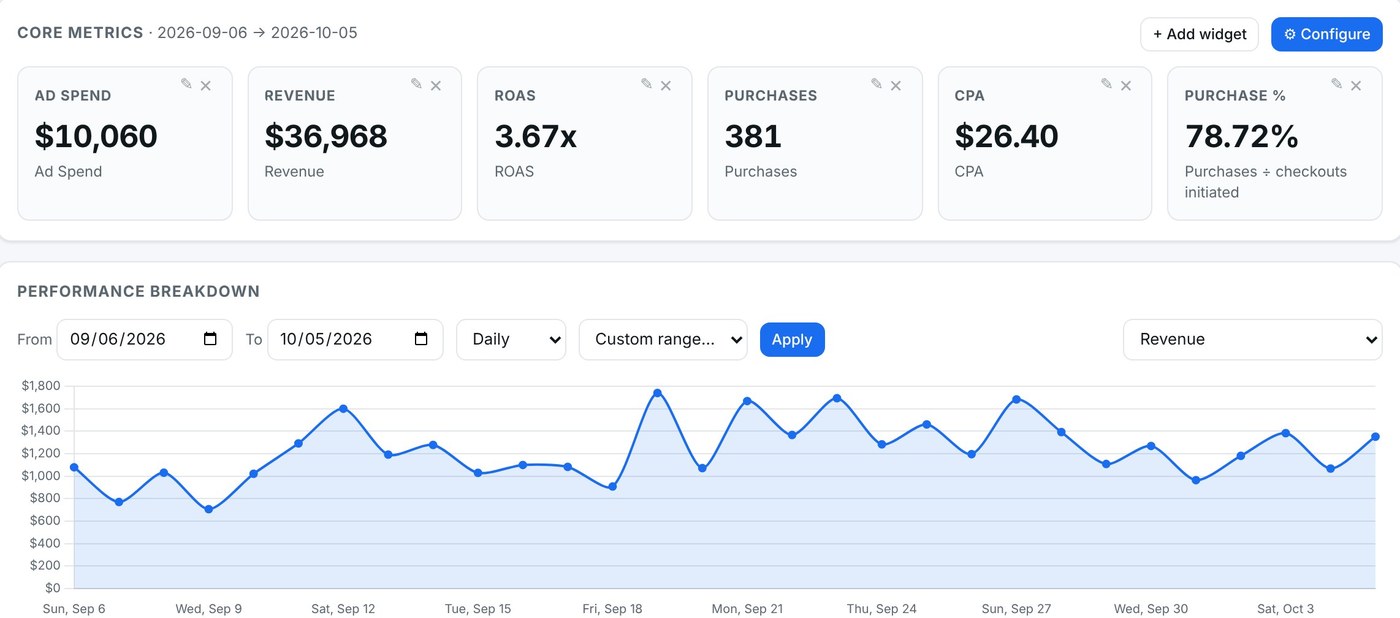Open the Configure settings button

[1326, 34]
